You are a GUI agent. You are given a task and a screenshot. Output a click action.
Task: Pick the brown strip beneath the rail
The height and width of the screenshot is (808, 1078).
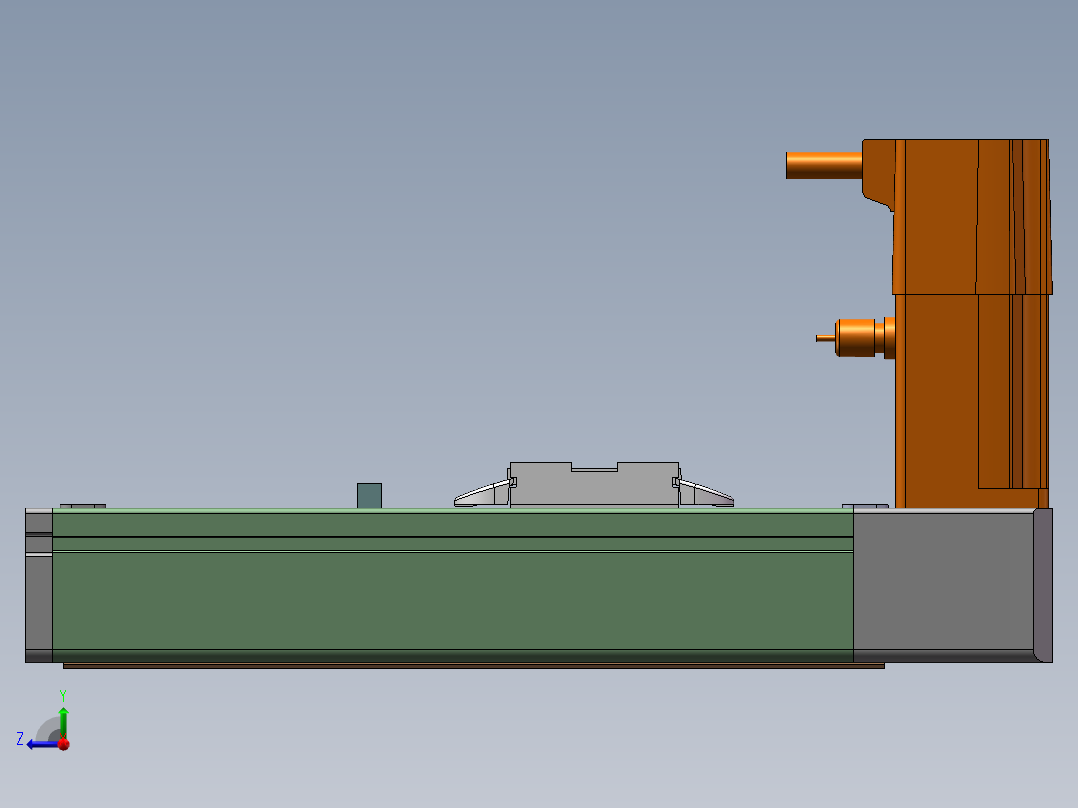coord(474,666)
